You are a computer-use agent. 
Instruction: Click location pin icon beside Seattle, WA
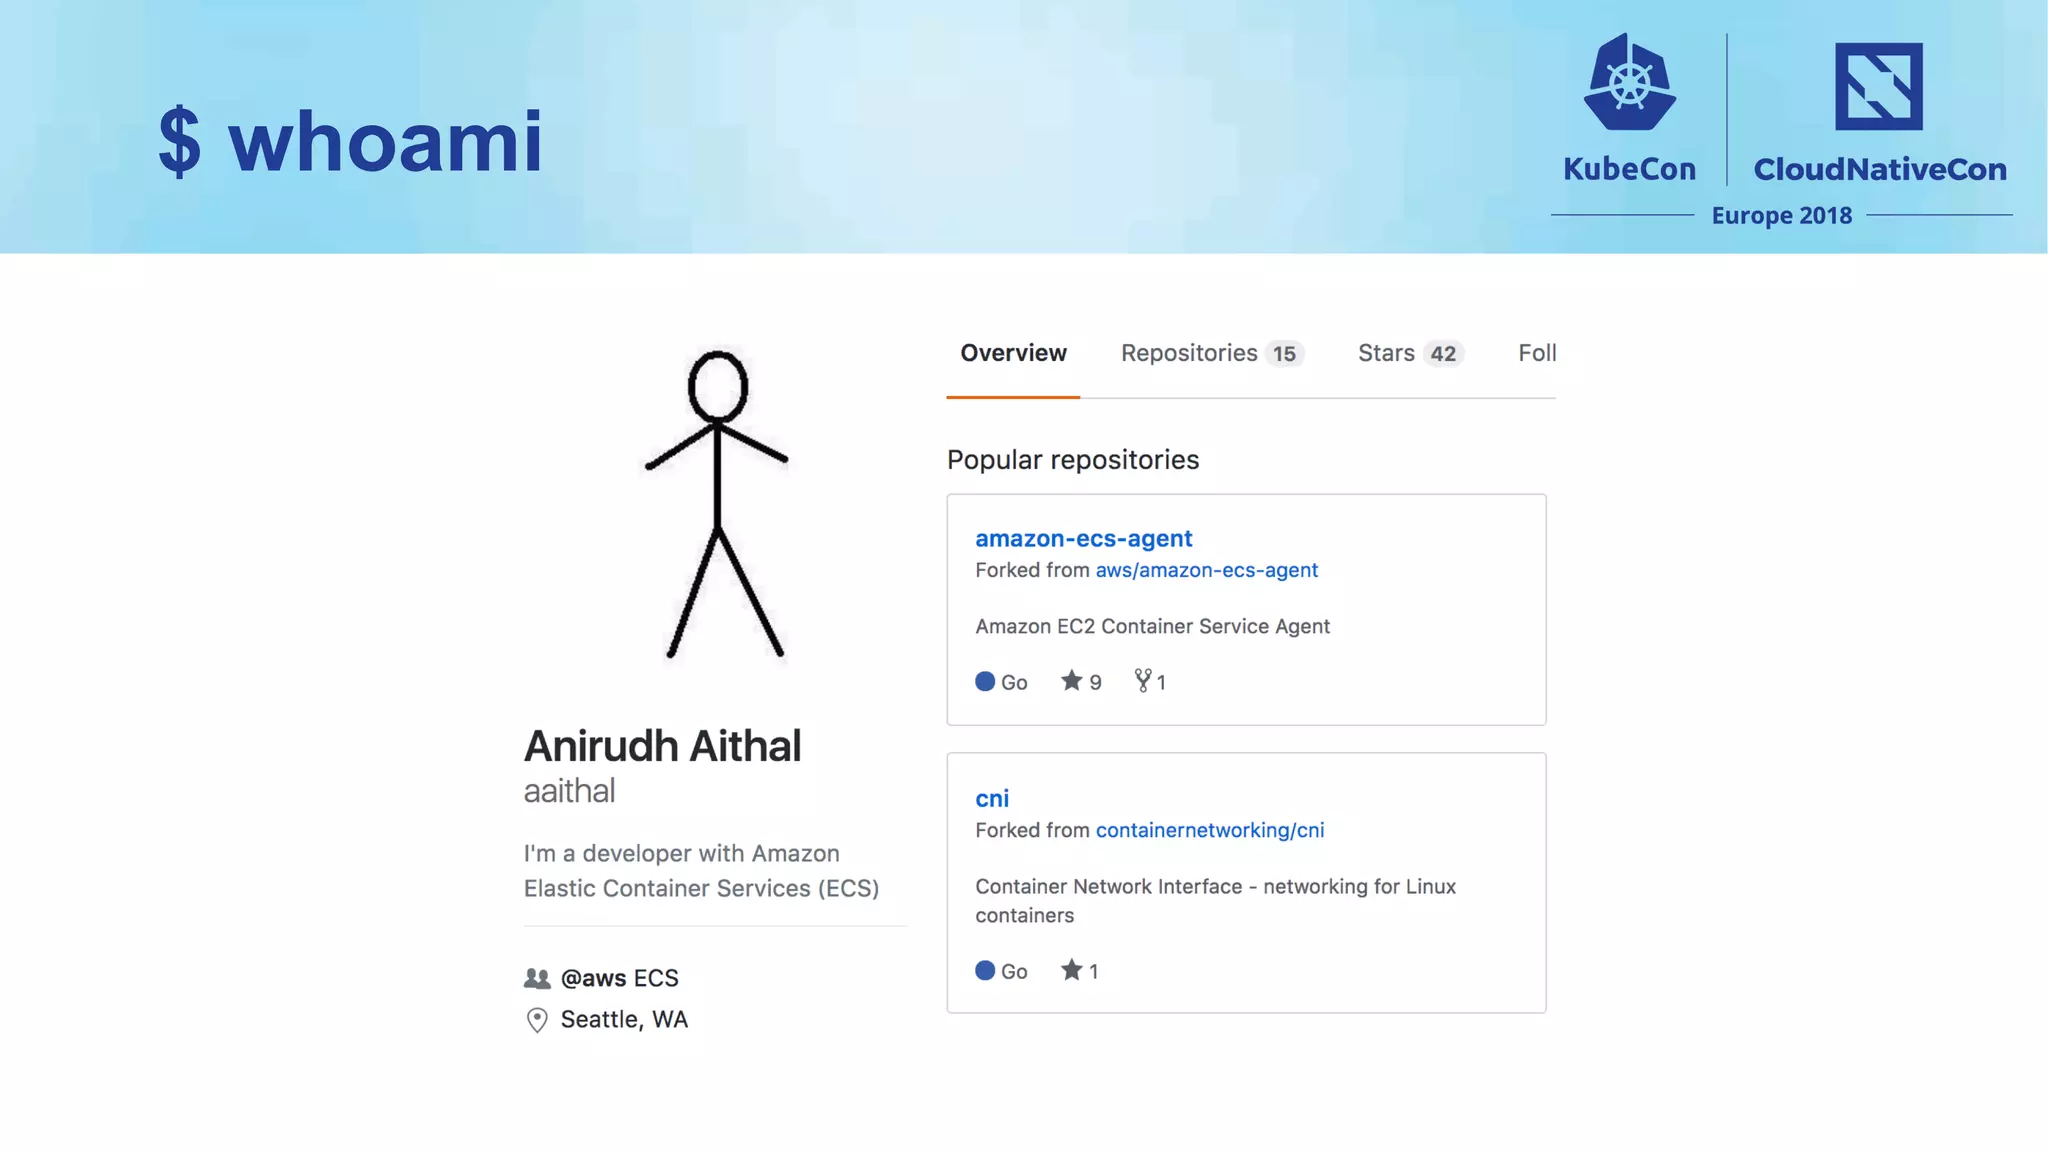click(x=537, y=1019)
